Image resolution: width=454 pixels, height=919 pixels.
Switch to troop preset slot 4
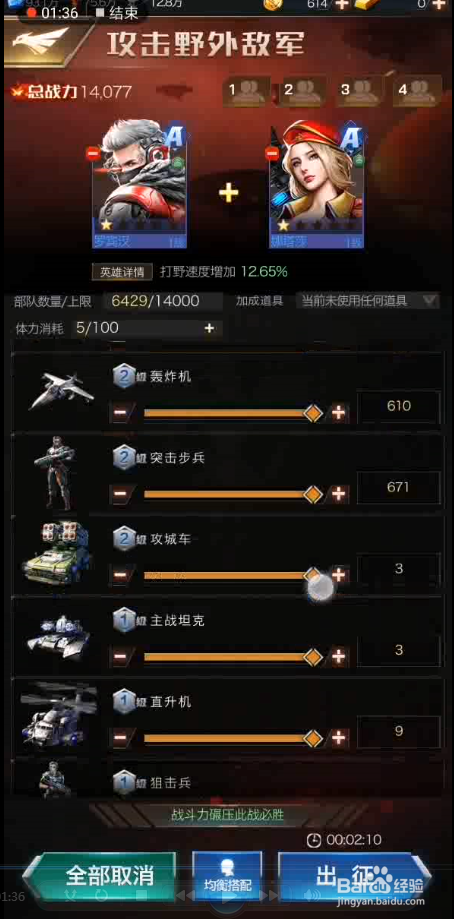pyautogui.click(x=417, y=91)
